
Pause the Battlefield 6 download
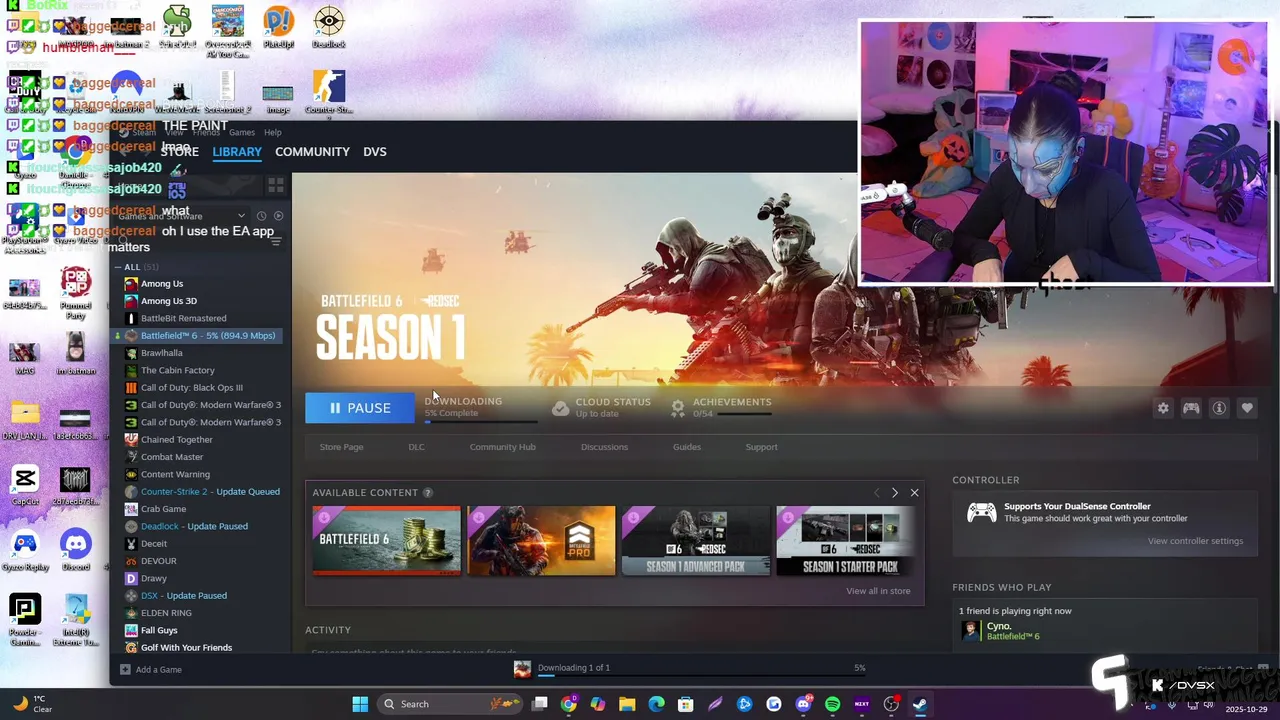[x=359, y=408]
